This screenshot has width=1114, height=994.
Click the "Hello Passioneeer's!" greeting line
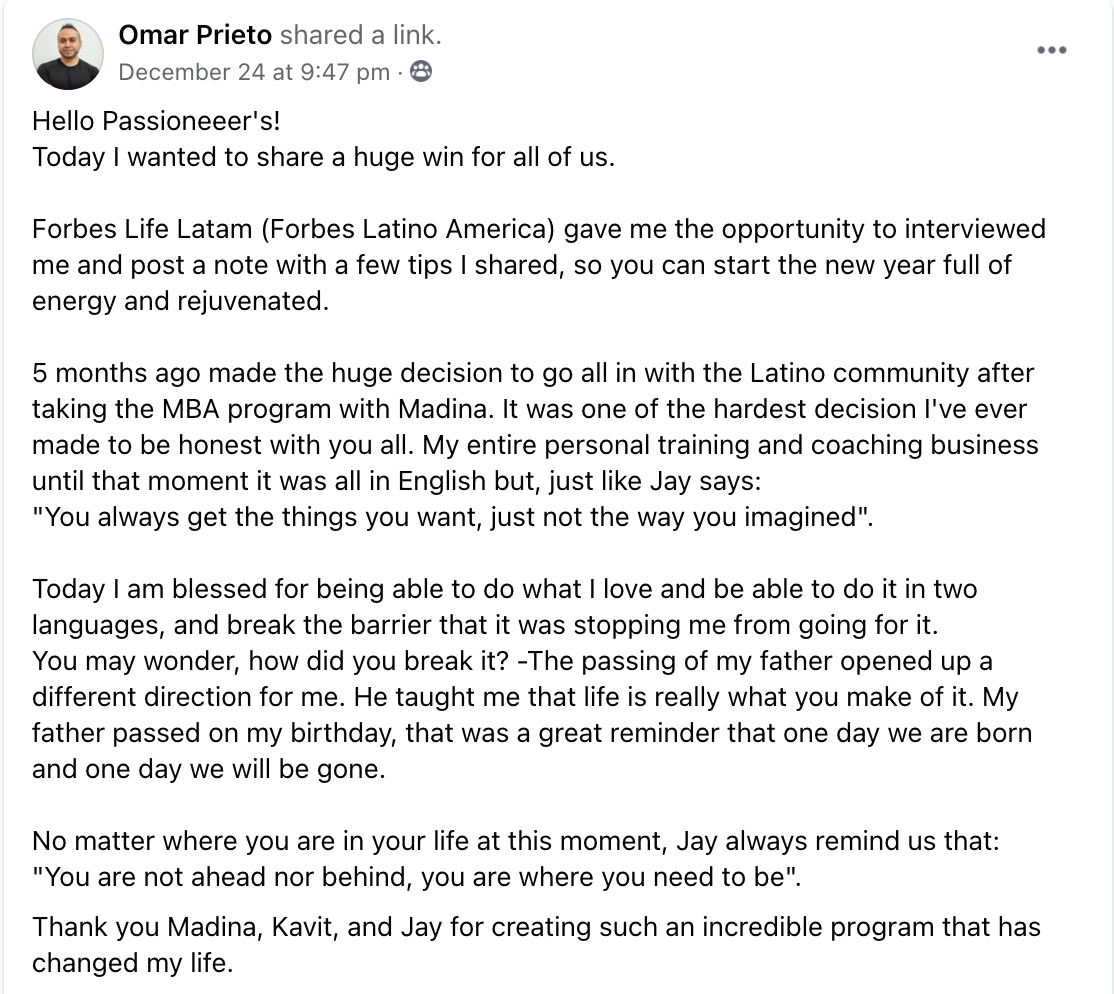click(157, 121)
